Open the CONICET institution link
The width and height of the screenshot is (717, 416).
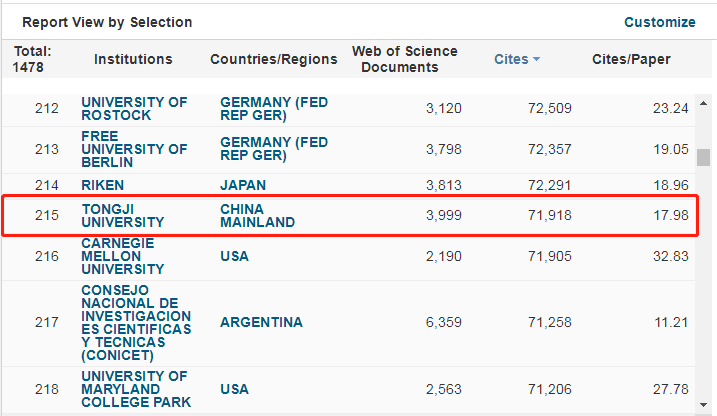point(136,322)
